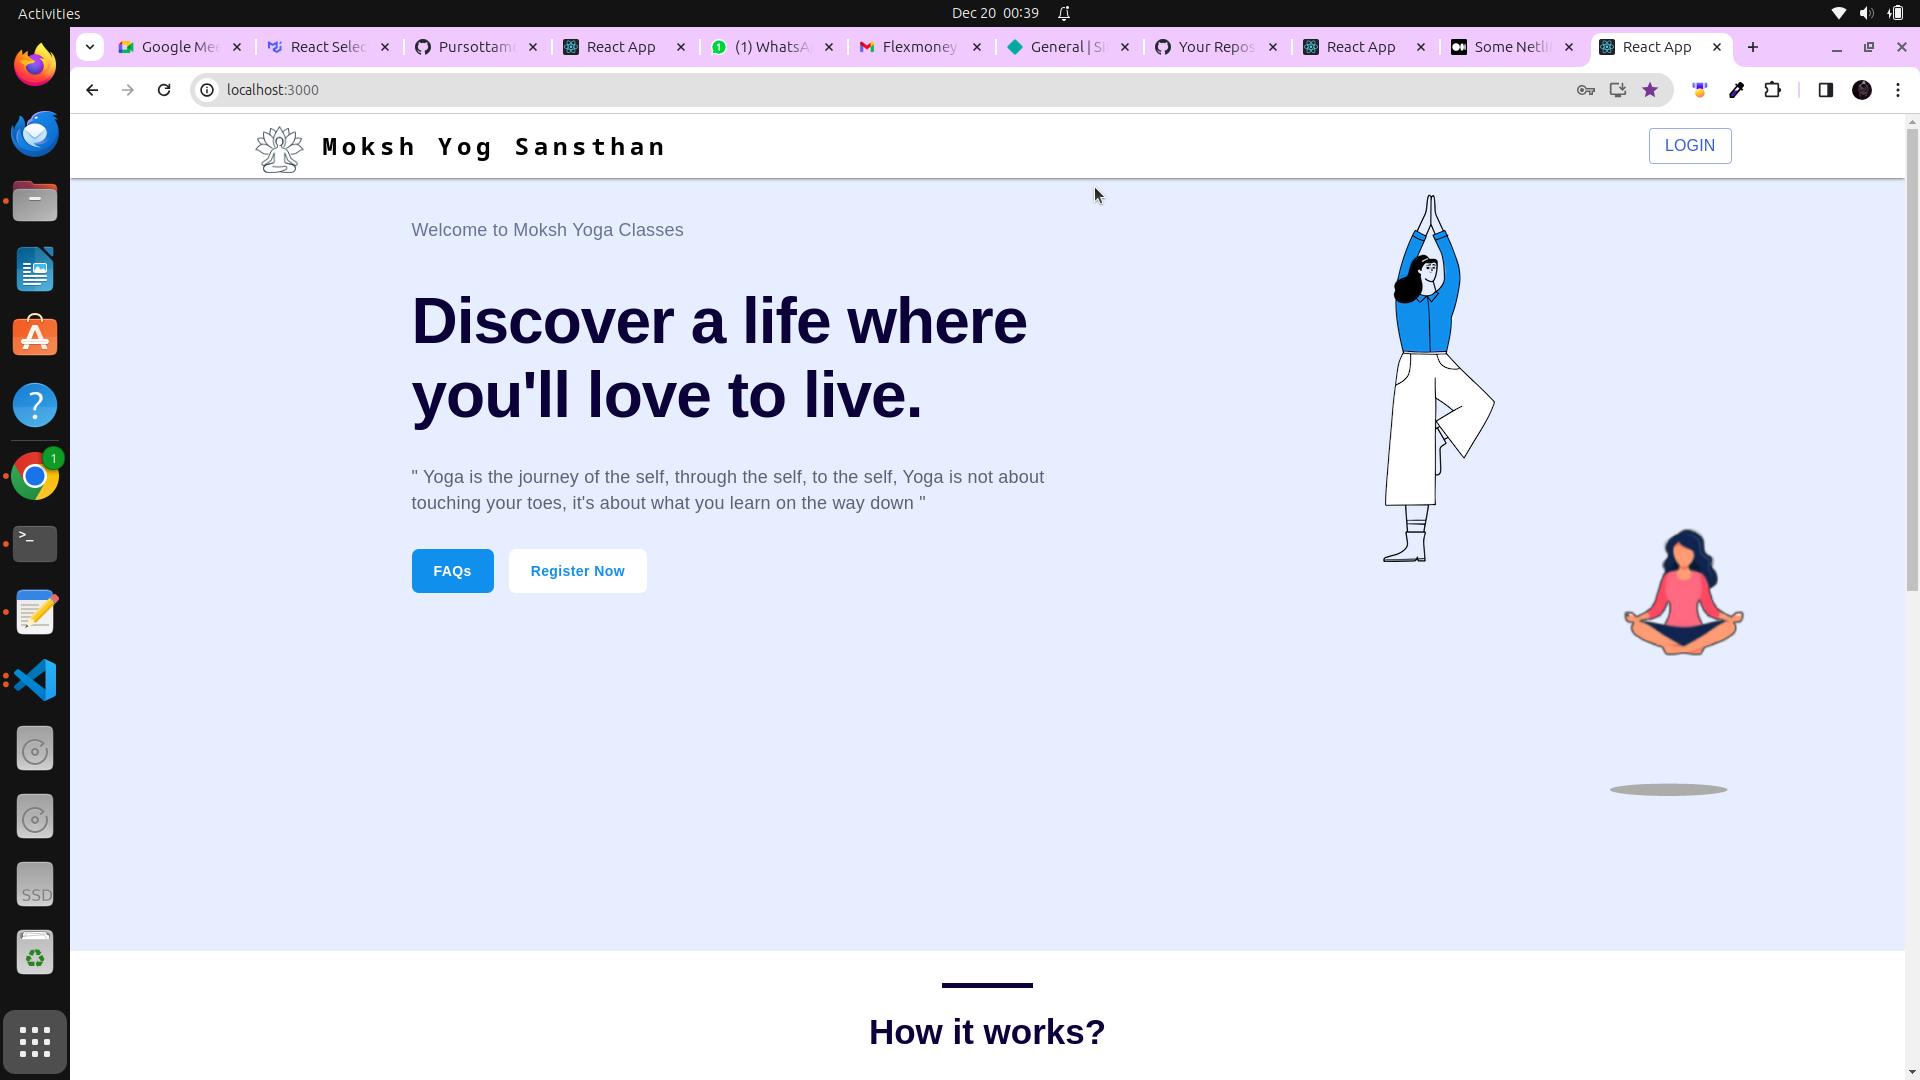Viewport: 1920px width, 1080px height.
Task: Open the Extensions puzzle icon
Action: pyautogui.click(x=1772, y=90)
